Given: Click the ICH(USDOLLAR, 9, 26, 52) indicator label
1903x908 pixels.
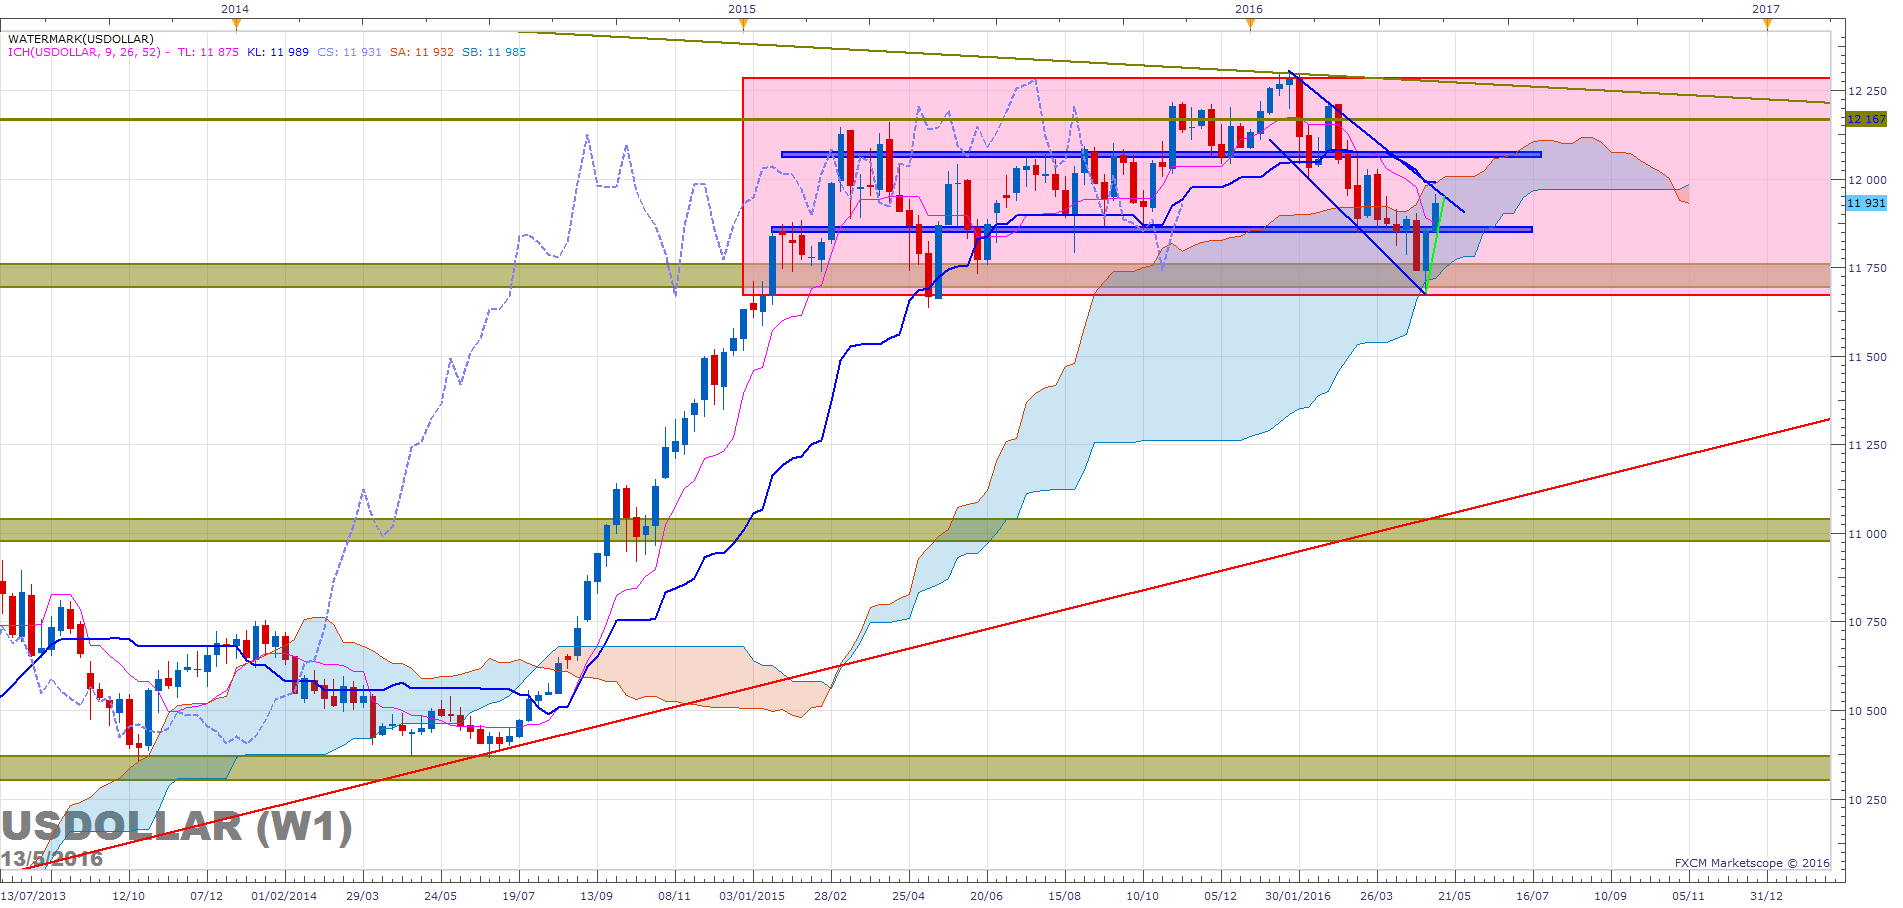Looking at the screenshot, I should (x=84, y=52).
